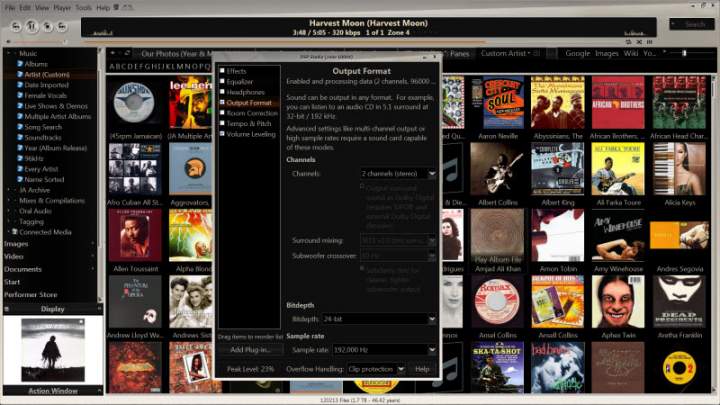720x405 pixels.
Task: Click the Soundtracks view icon
Action: 20,137
